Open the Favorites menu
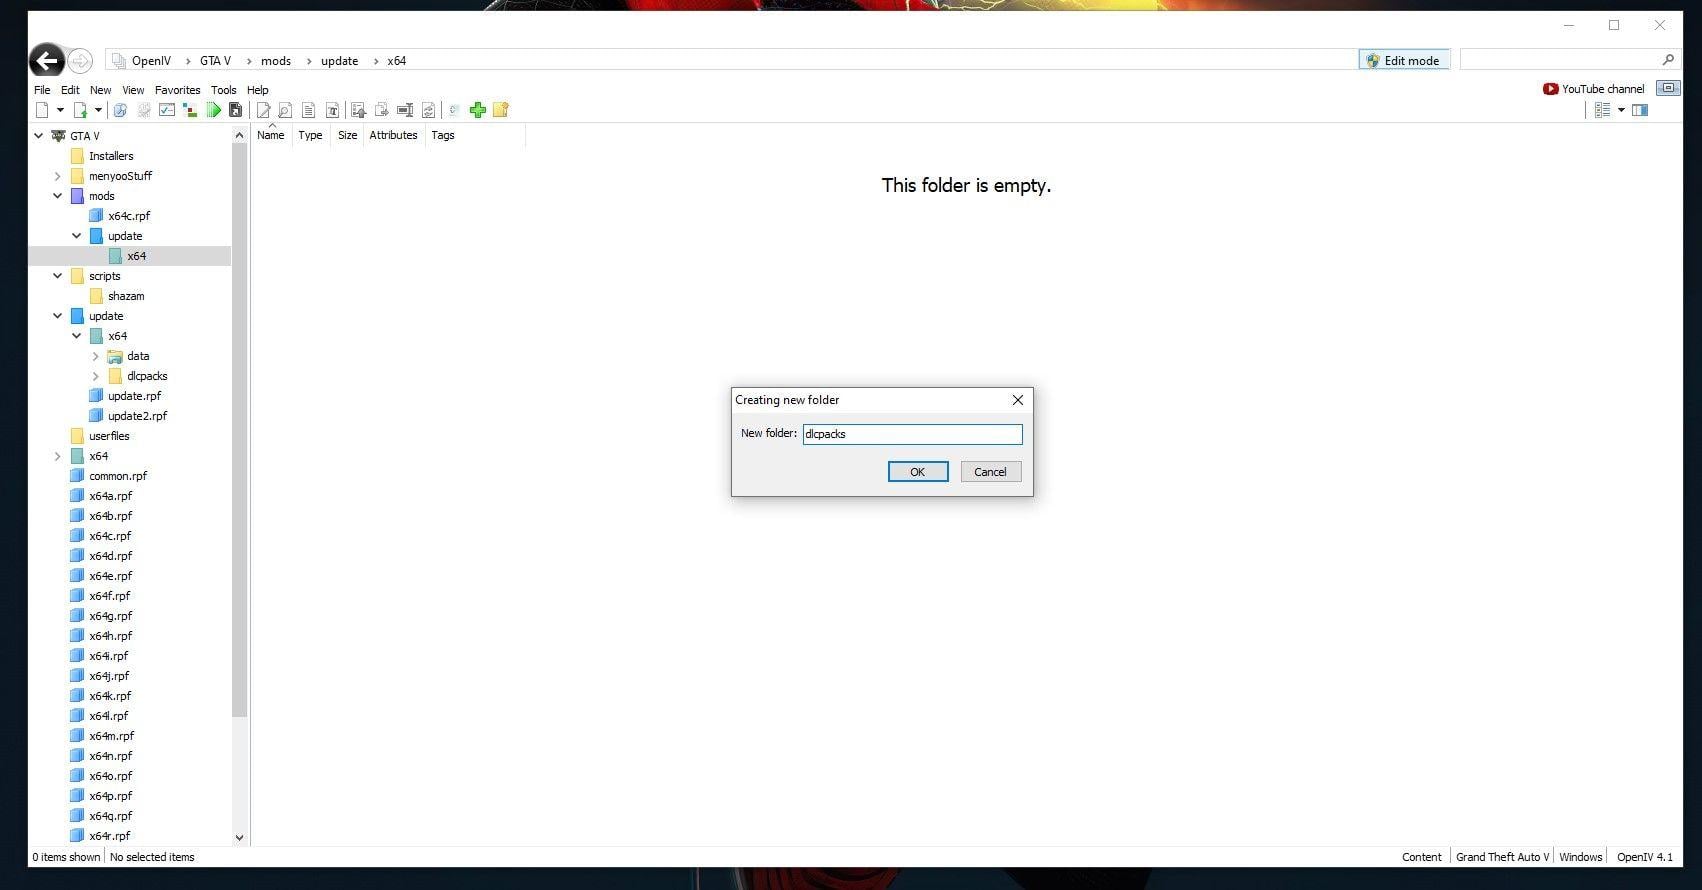The height and width of the screenshot is (890, 1702). click(x=177, y=90)
